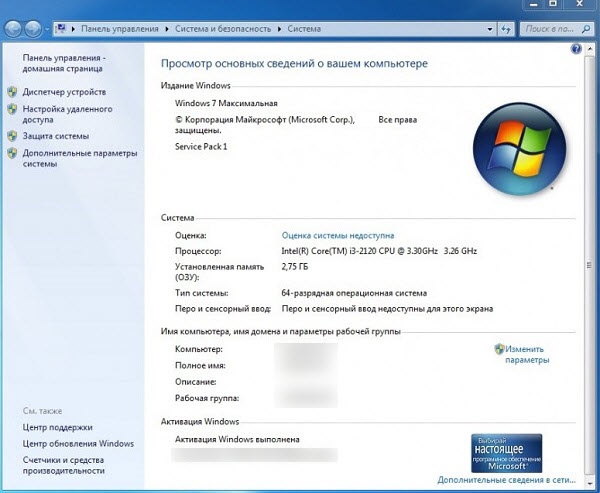
Task: Click Windows 7 Максимальная edition text
Action: [226, 103]
